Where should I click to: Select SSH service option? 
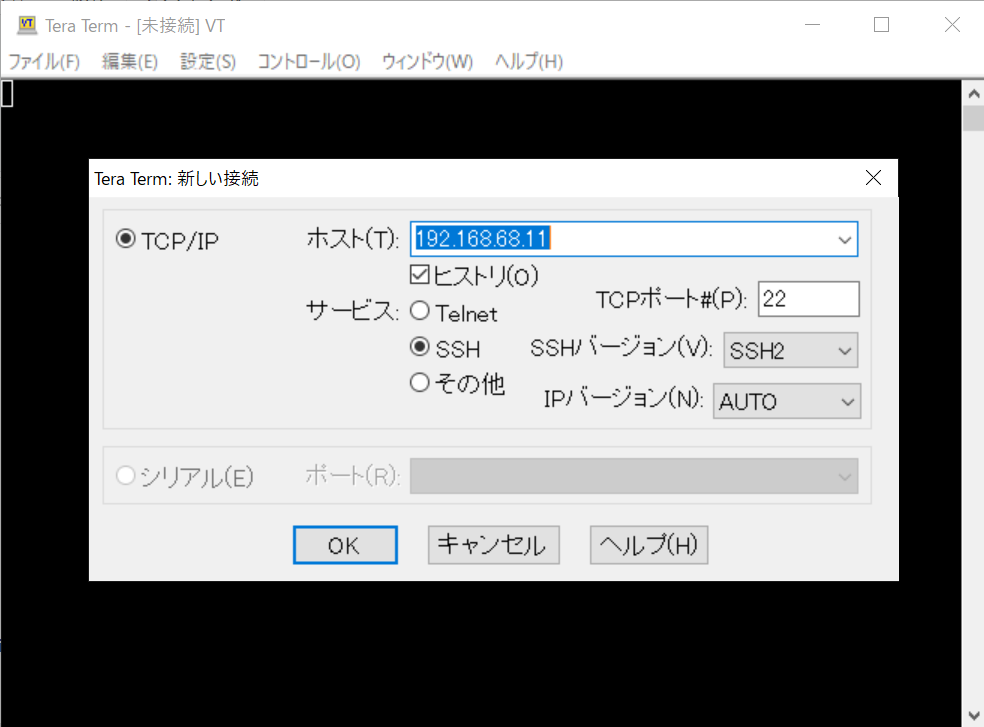tap(420, 348)
